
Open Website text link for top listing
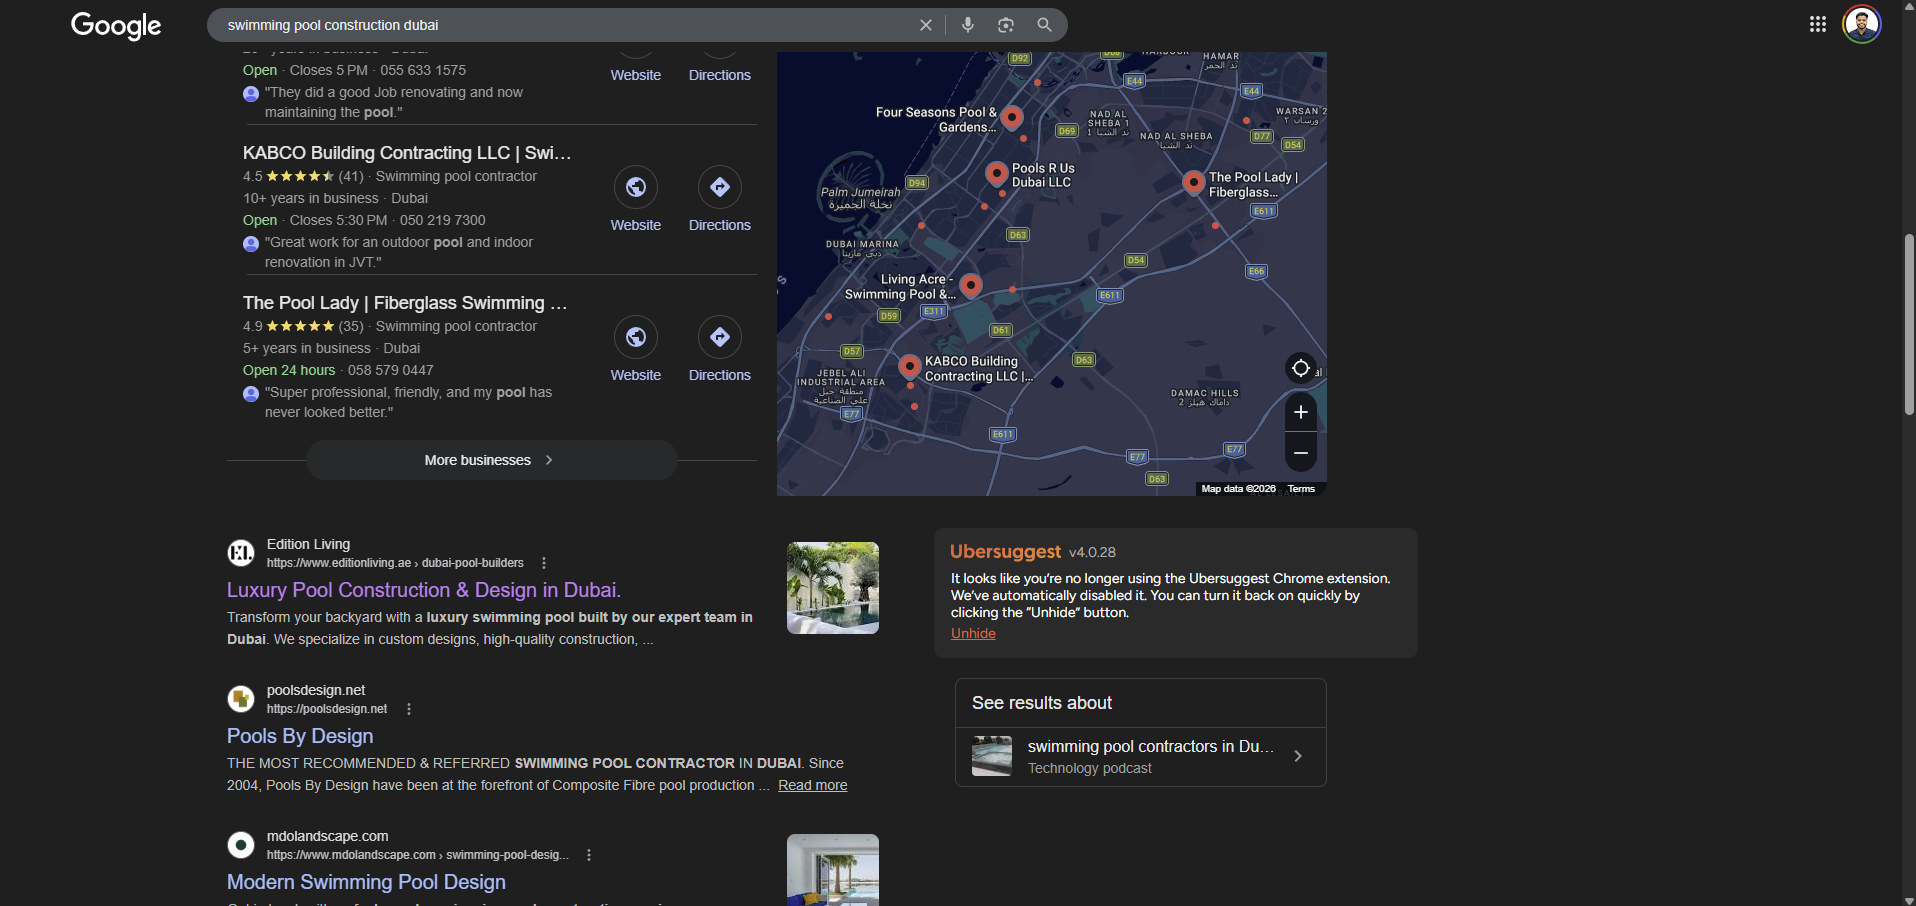pyautogui.click(x=636, y=75)
